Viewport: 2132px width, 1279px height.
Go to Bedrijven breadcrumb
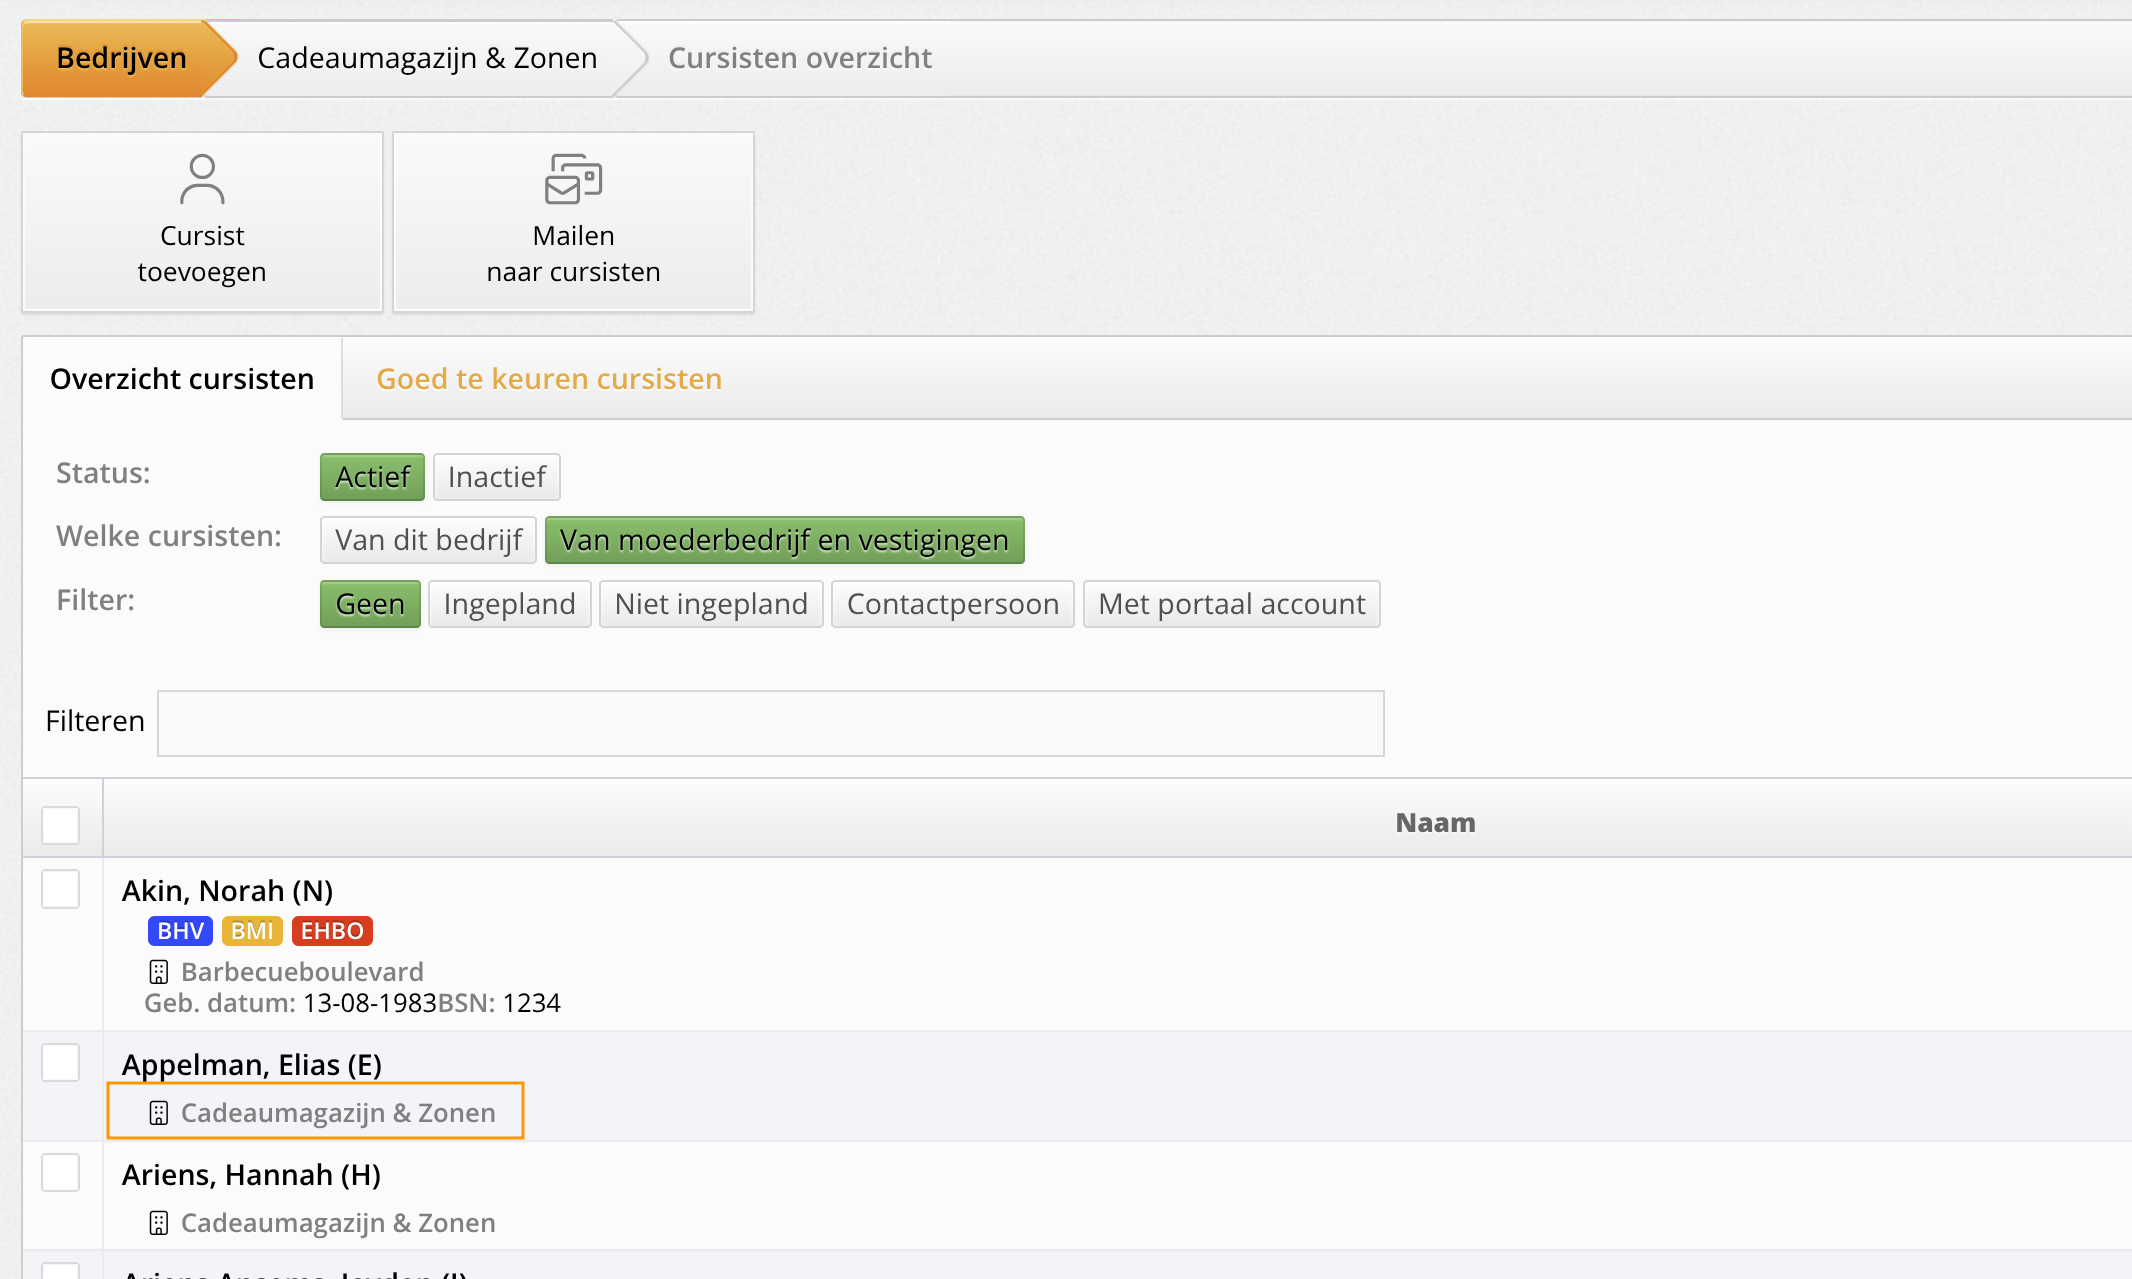[x=121, y=58]
